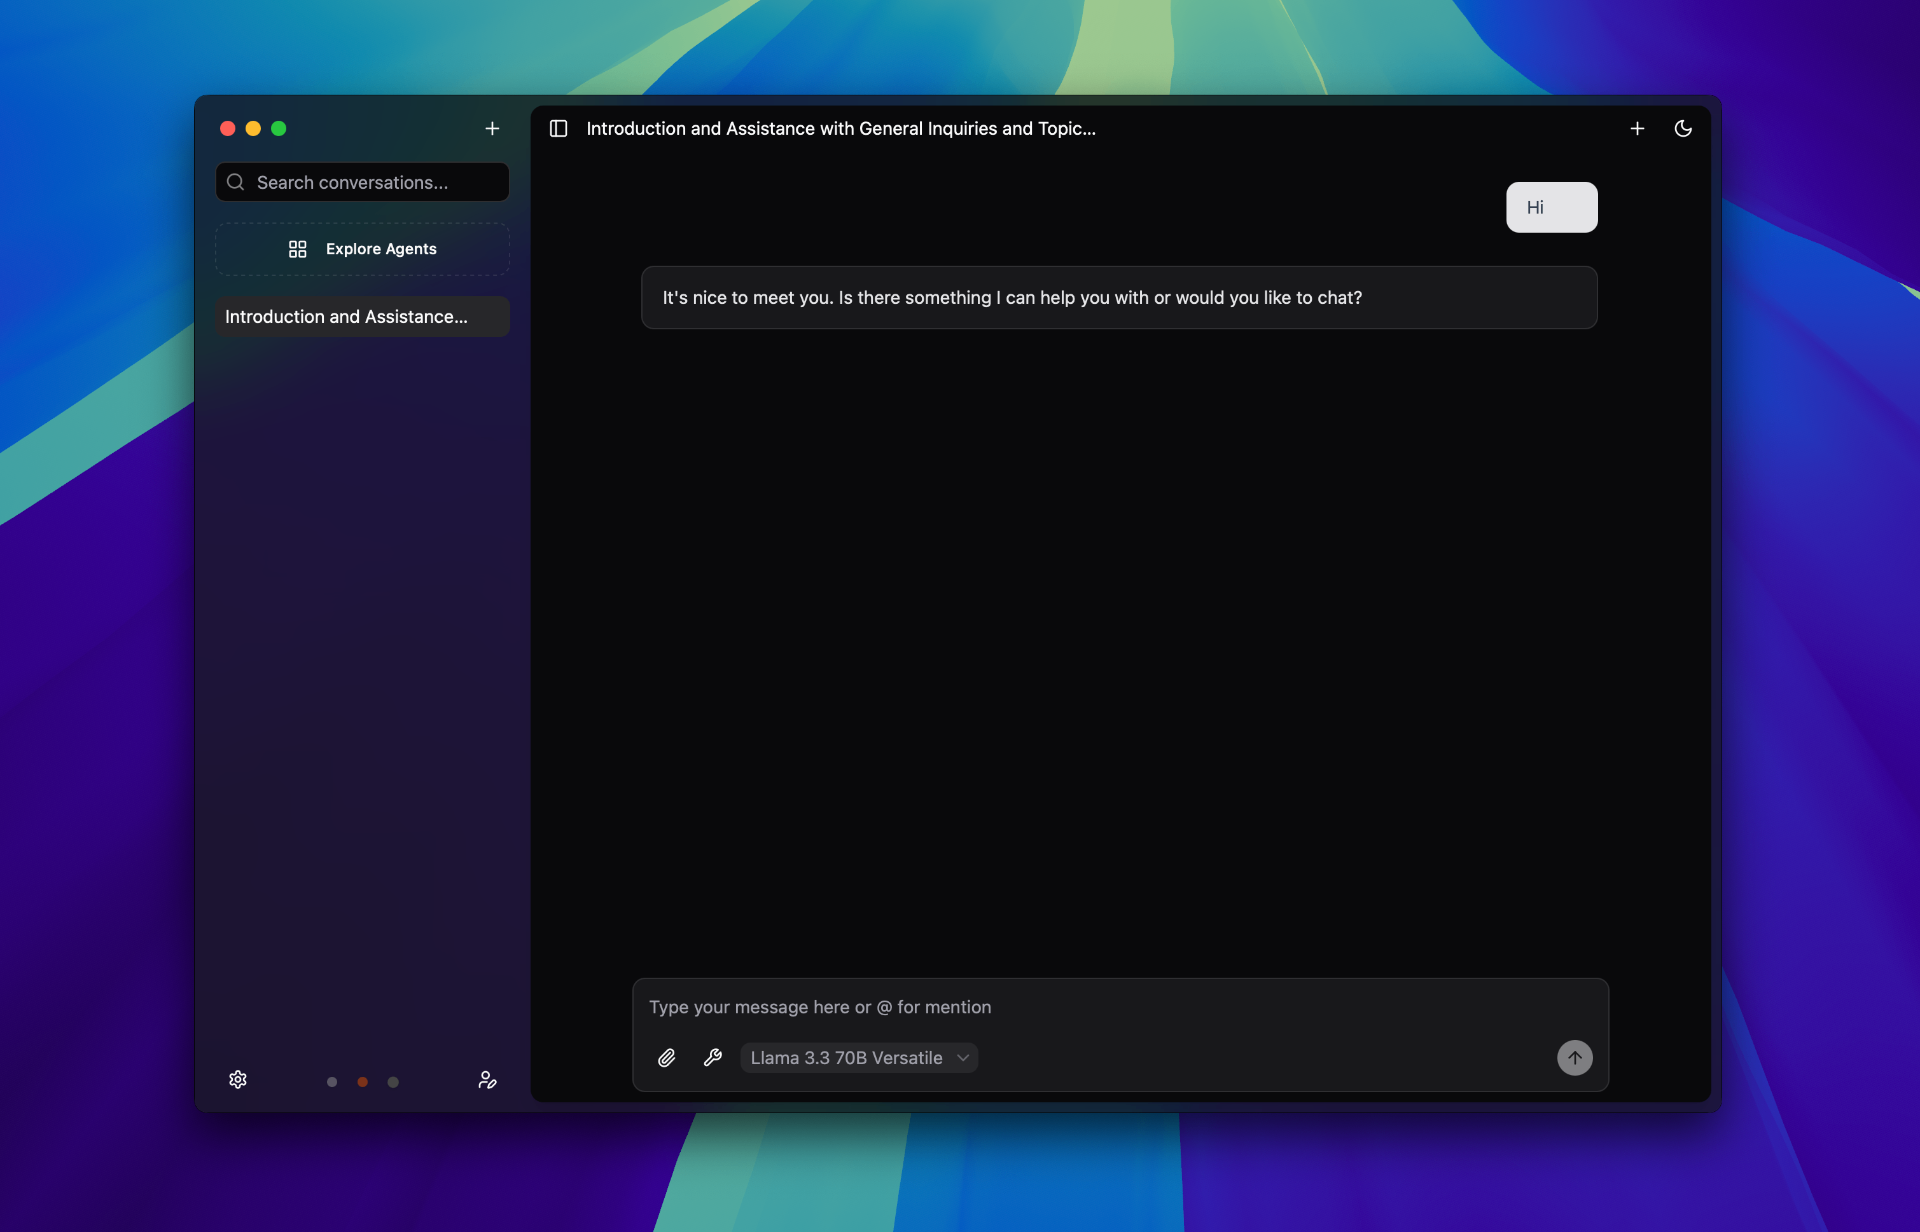Edit assistant profile via the person-pencil icon
The width and height of the screenshot is (1920, 1232).
pyautogui.click(x=487, y=1080)
